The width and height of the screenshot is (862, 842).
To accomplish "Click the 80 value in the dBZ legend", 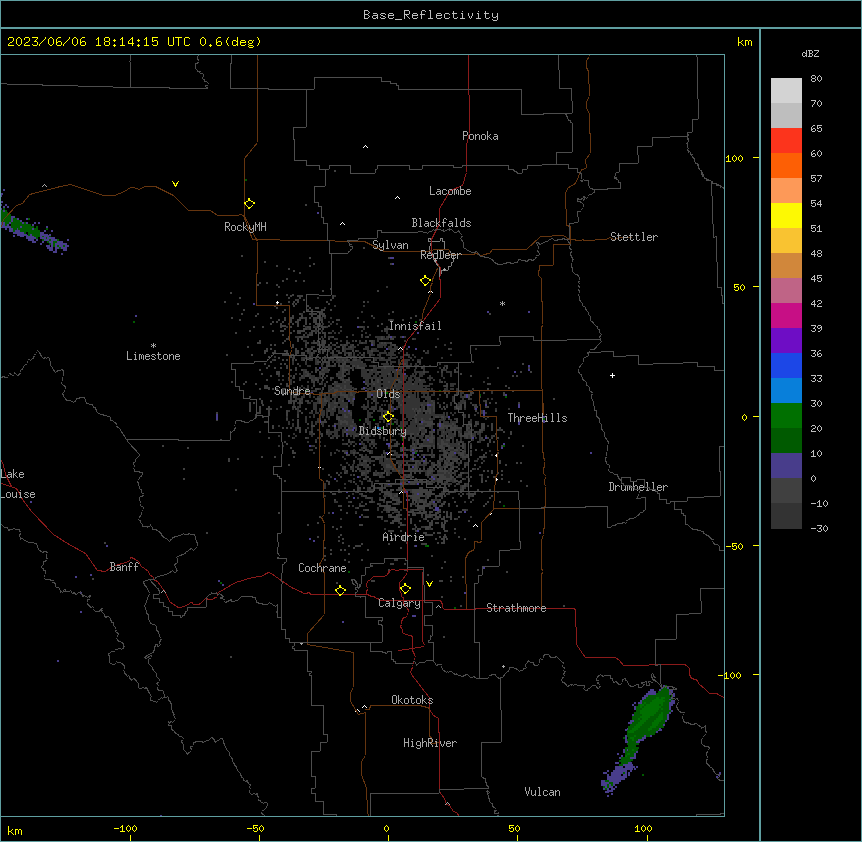I will pyautogui.click(x=816, y=79).
